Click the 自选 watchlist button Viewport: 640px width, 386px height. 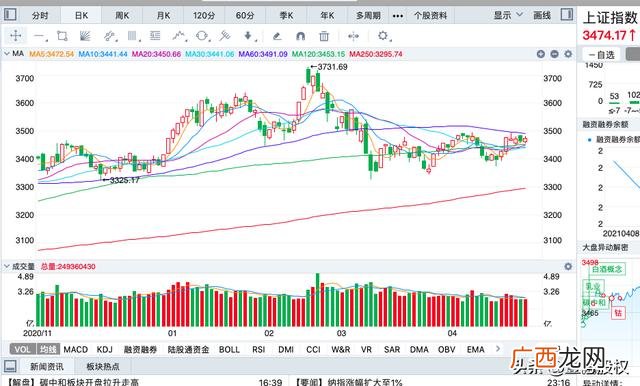(602, 55)
